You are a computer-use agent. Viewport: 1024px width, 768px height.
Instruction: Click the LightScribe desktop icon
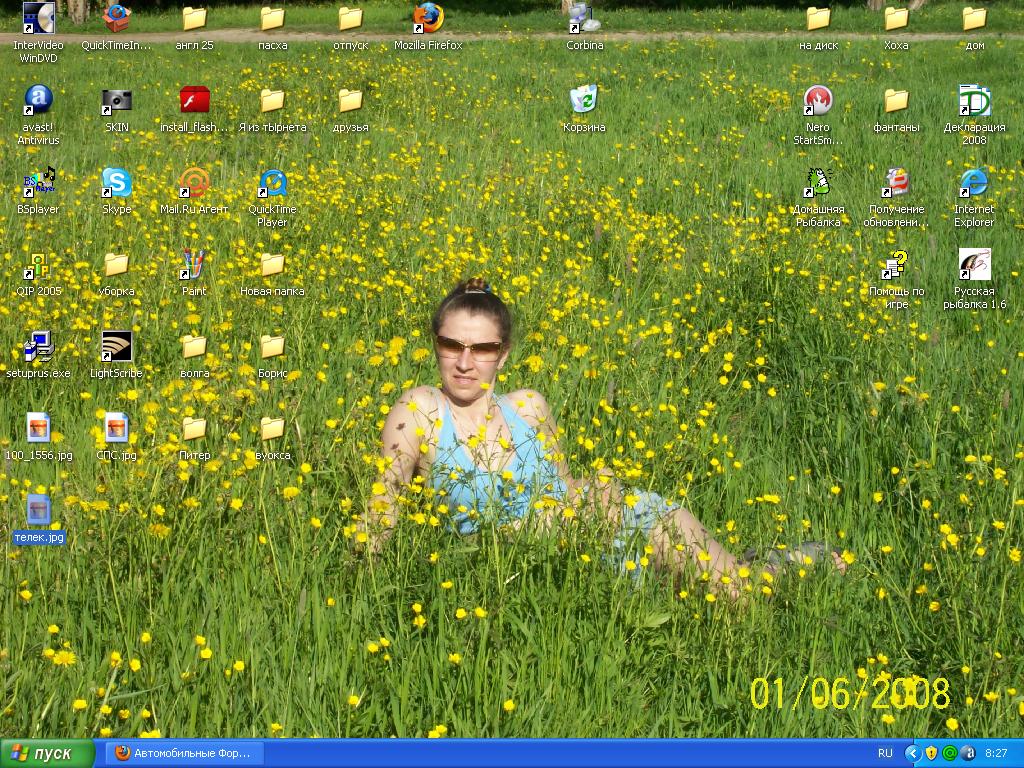[116, 347]
